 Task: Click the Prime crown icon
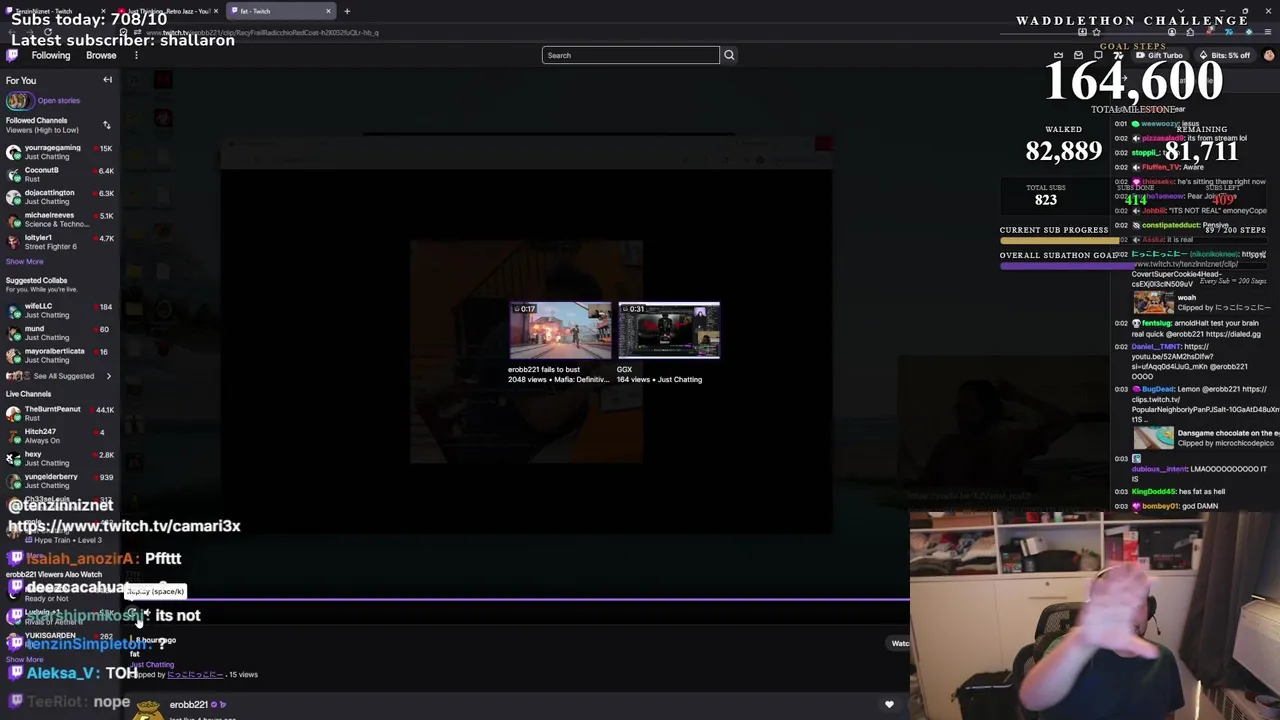click(1059, 55)
